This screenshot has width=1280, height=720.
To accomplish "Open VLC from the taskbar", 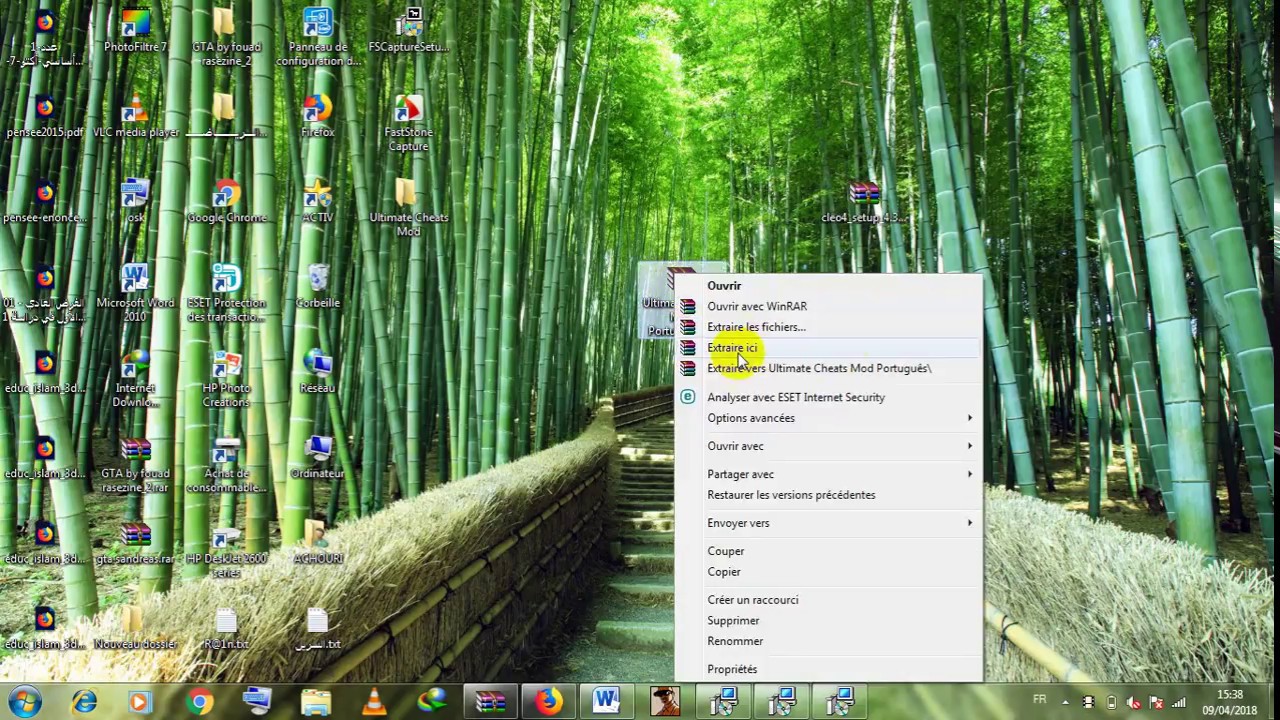I will (x=373, y=702).
